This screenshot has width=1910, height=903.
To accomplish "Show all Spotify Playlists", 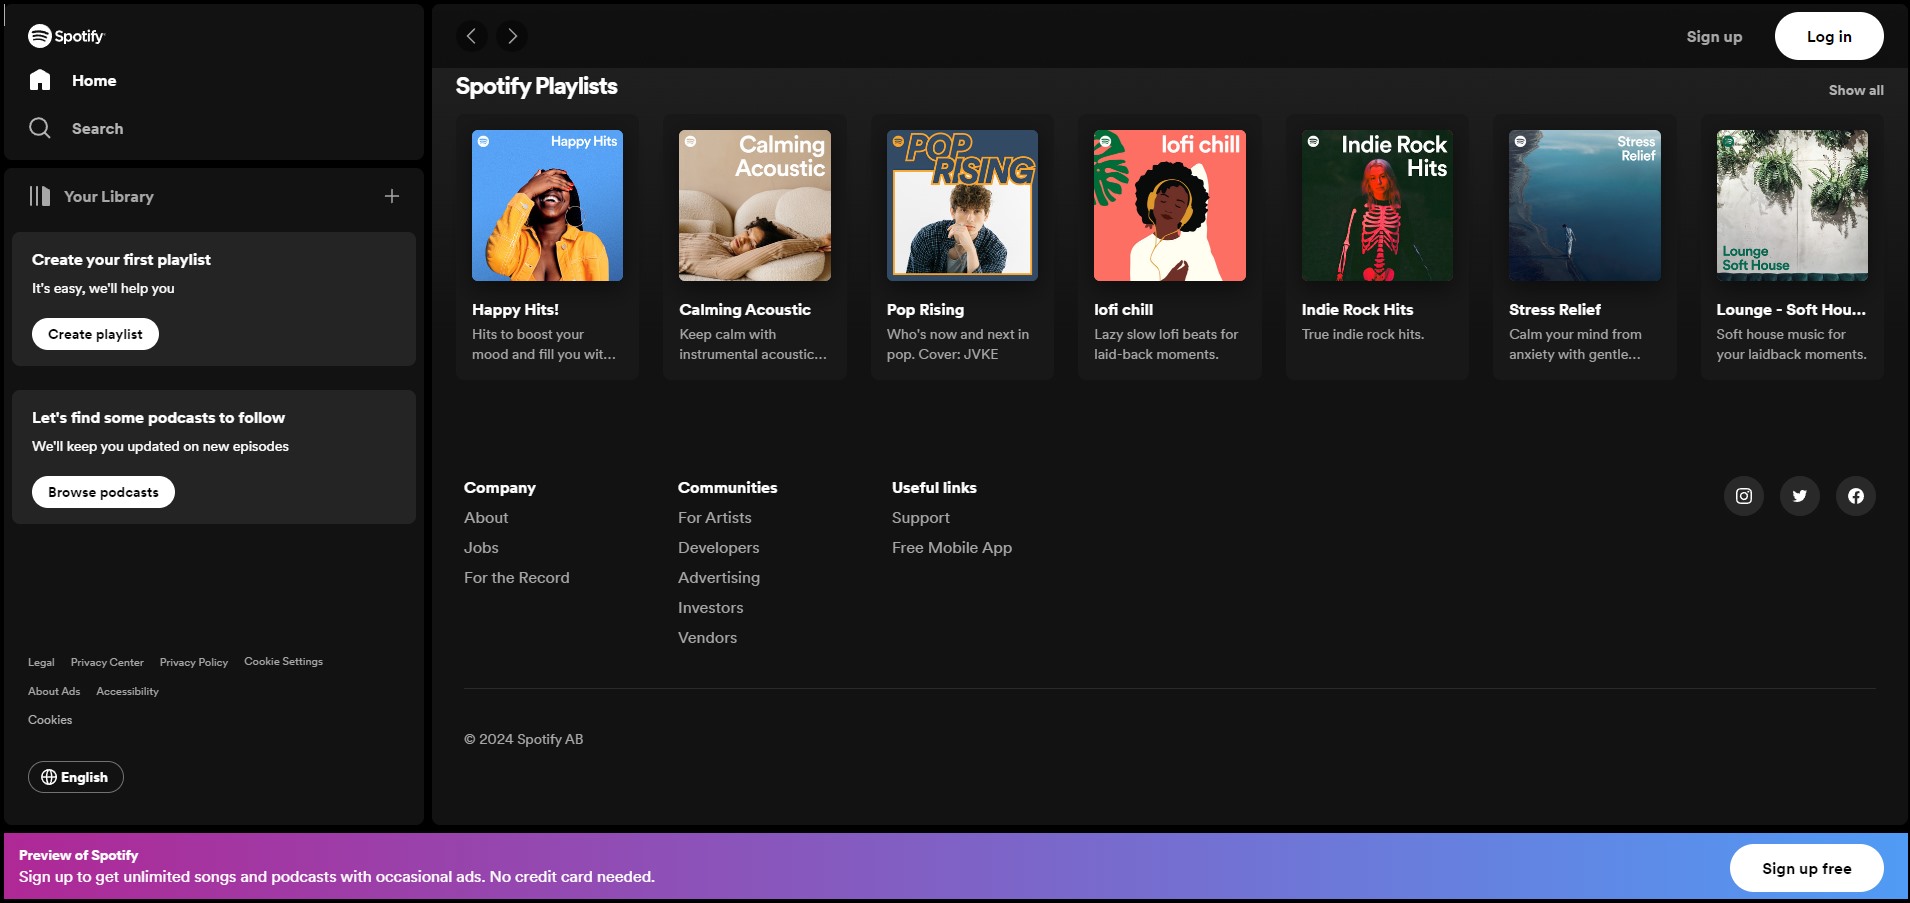I will [x=1856, y=90].
